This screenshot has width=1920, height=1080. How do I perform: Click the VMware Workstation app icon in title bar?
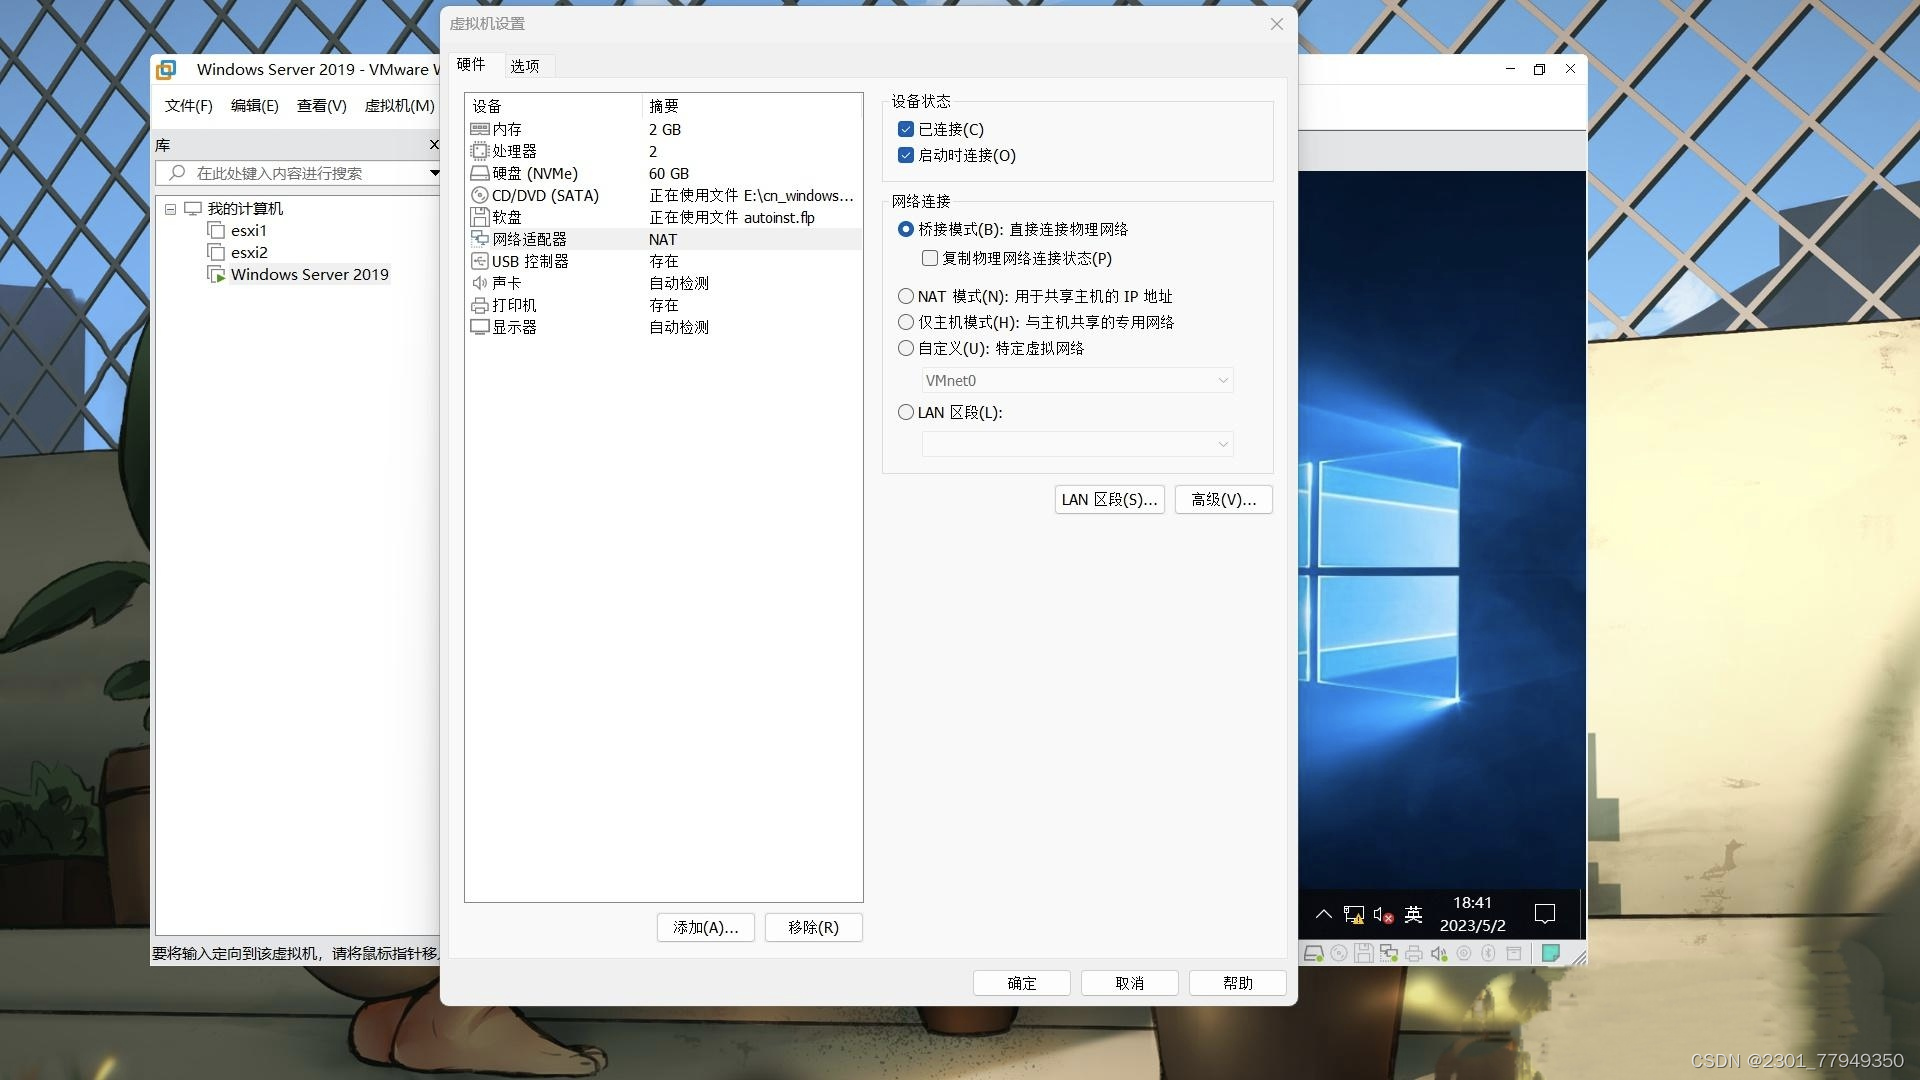click(x=167, y=69)
